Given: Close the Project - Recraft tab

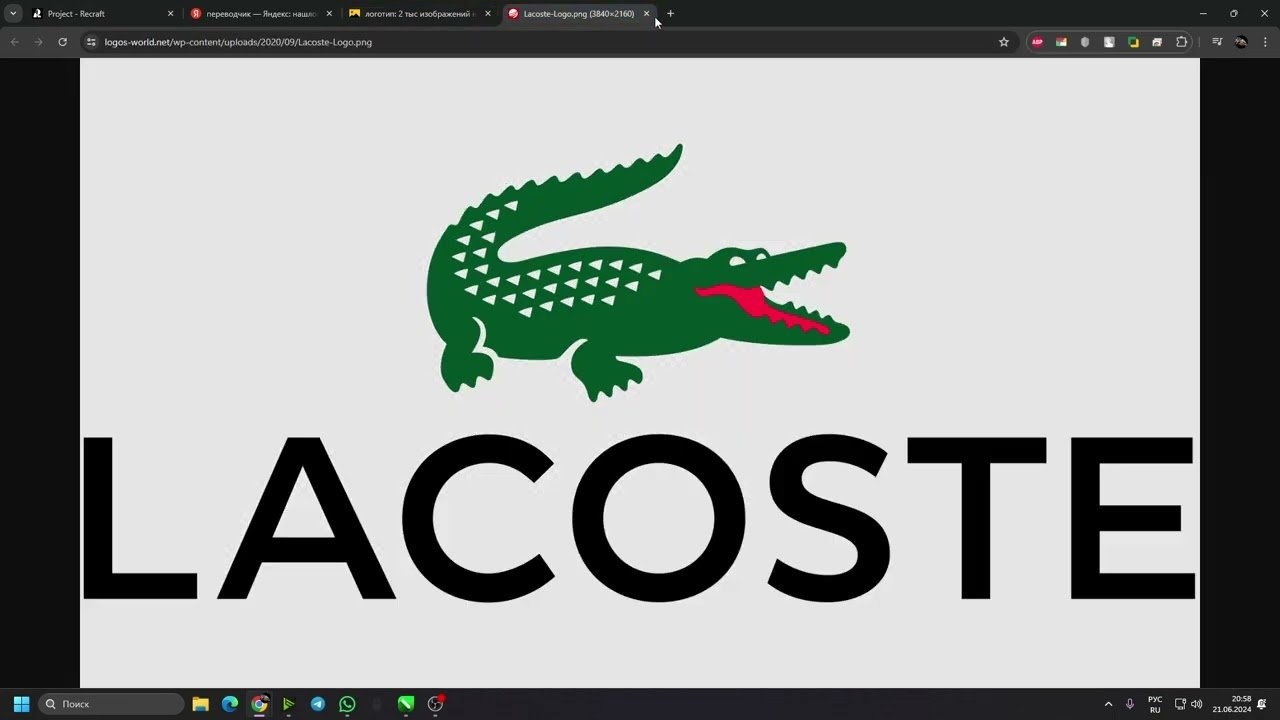Looking at the screenshot, I should click(170, 14).
